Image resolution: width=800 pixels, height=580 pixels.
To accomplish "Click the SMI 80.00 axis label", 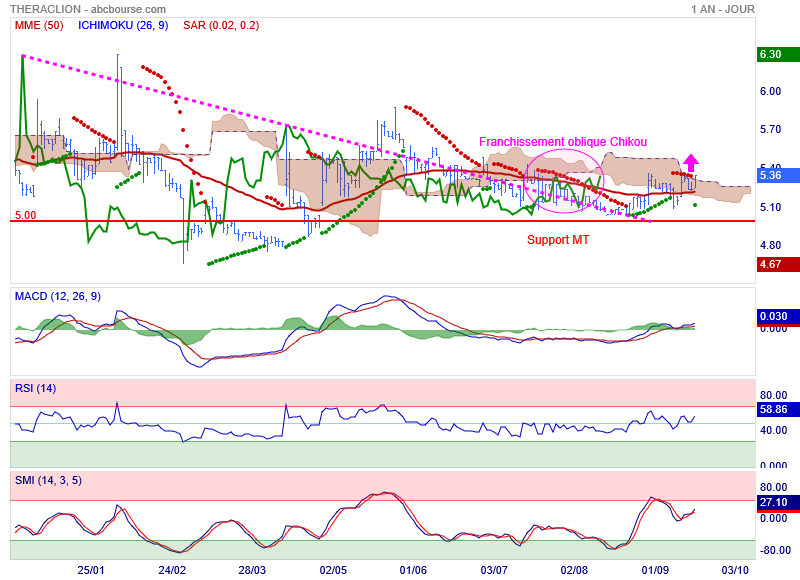I will (x=773, y=487).
